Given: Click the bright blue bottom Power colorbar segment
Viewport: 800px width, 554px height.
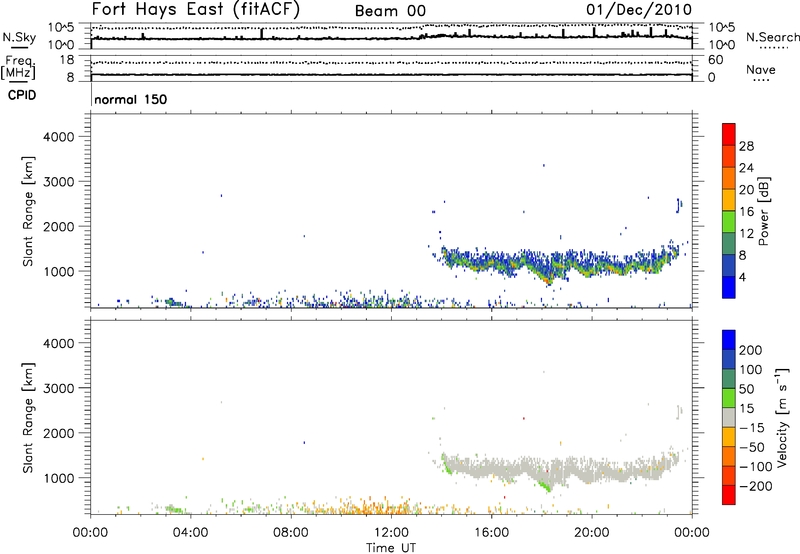Looking at the screenshot, I should pos(729,287).
